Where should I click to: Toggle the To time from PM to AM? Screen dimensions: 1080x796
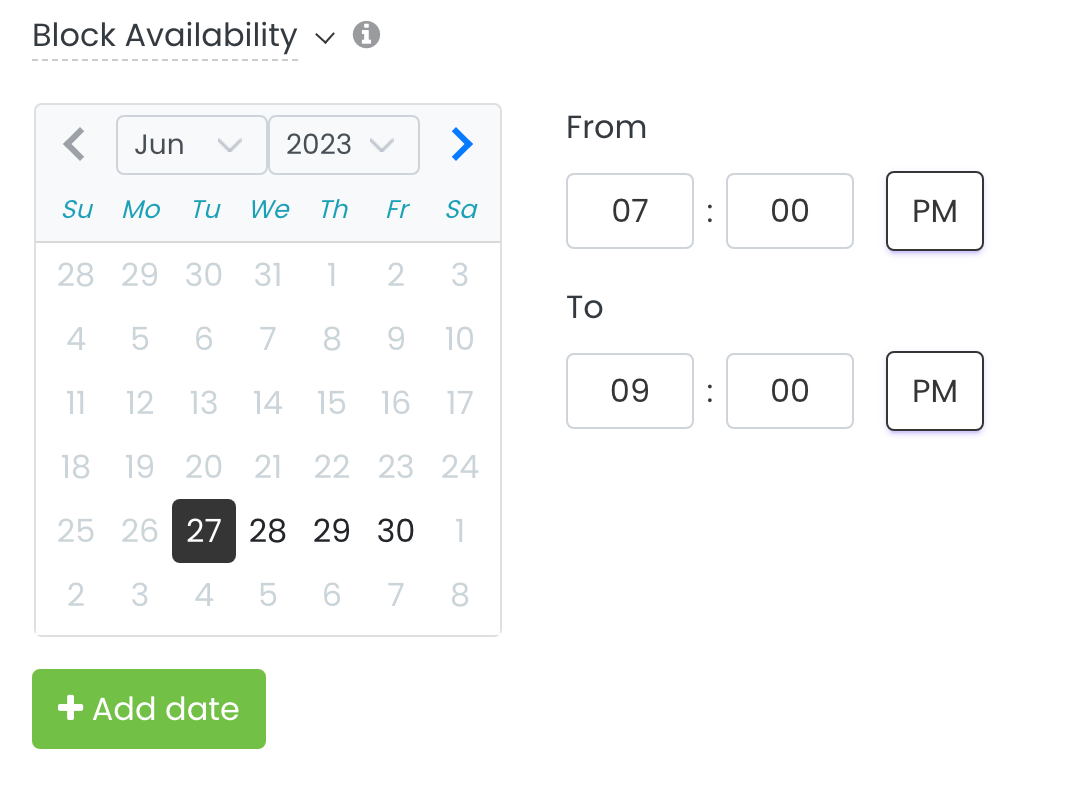click(934, 391)
